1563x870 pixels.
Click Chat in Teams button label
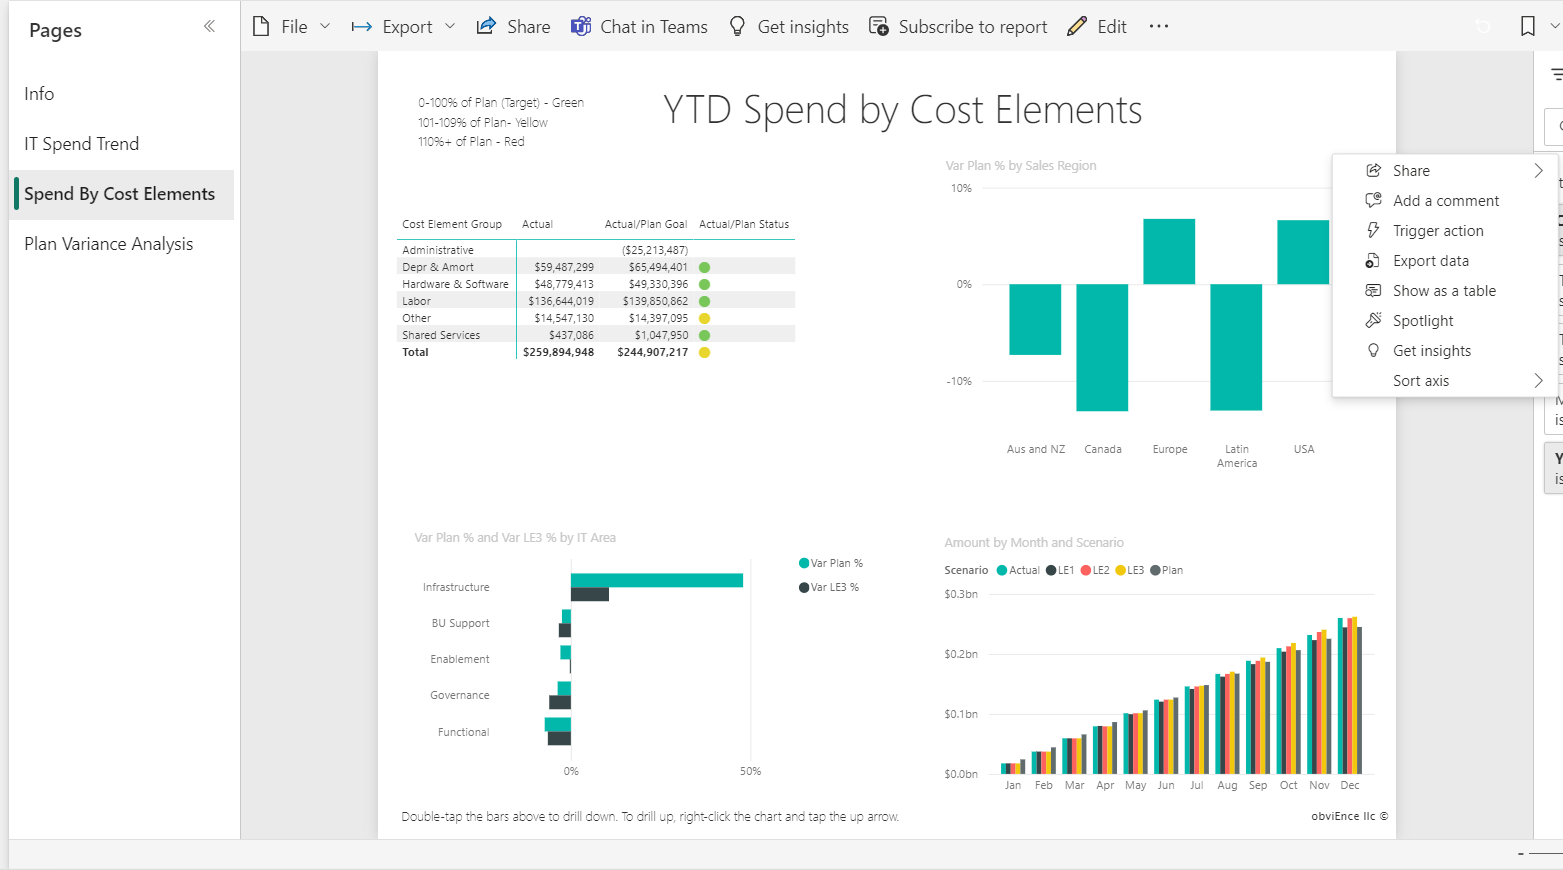click(654, 27)
